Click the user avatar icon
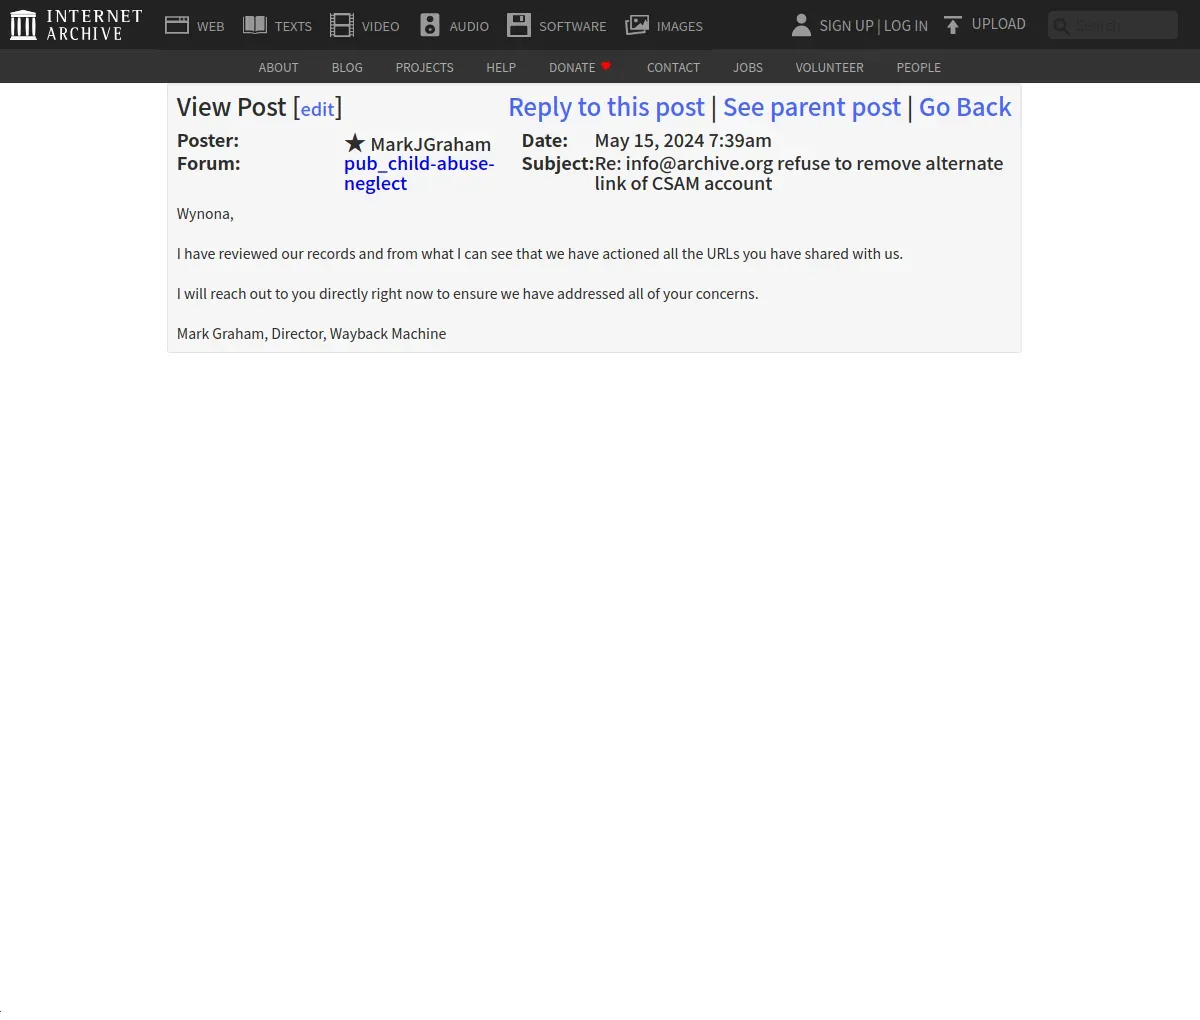This screenshot has height=1020, width=1200. coord(801,25)
